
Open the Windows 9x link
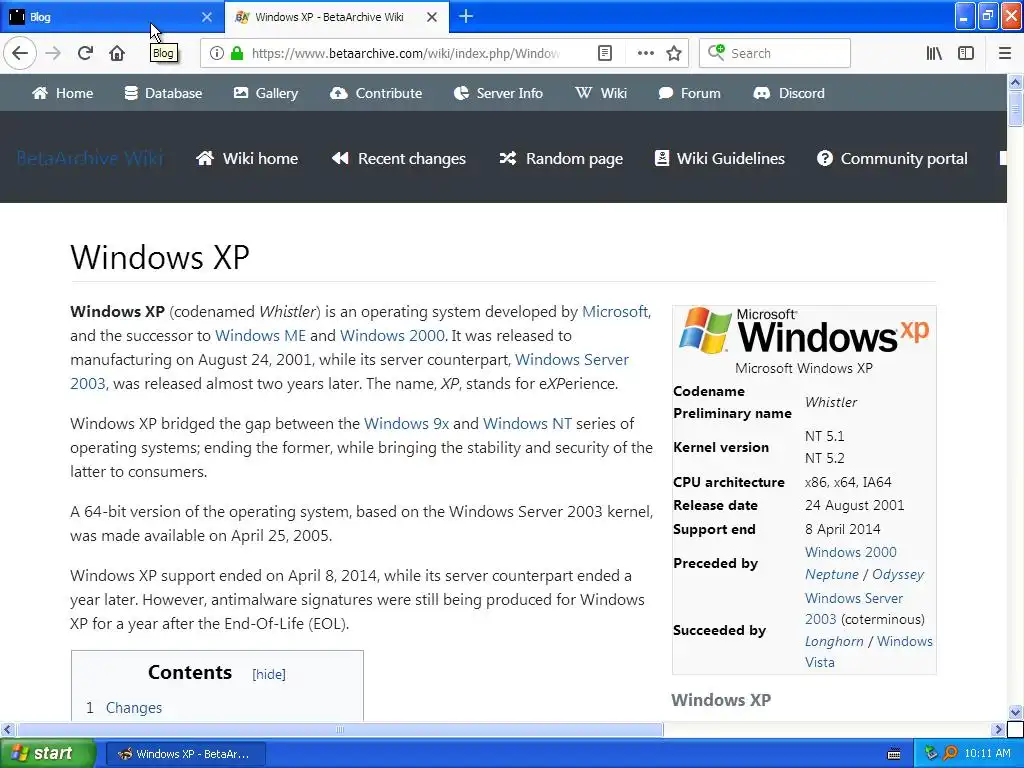[x=406, y=424]
